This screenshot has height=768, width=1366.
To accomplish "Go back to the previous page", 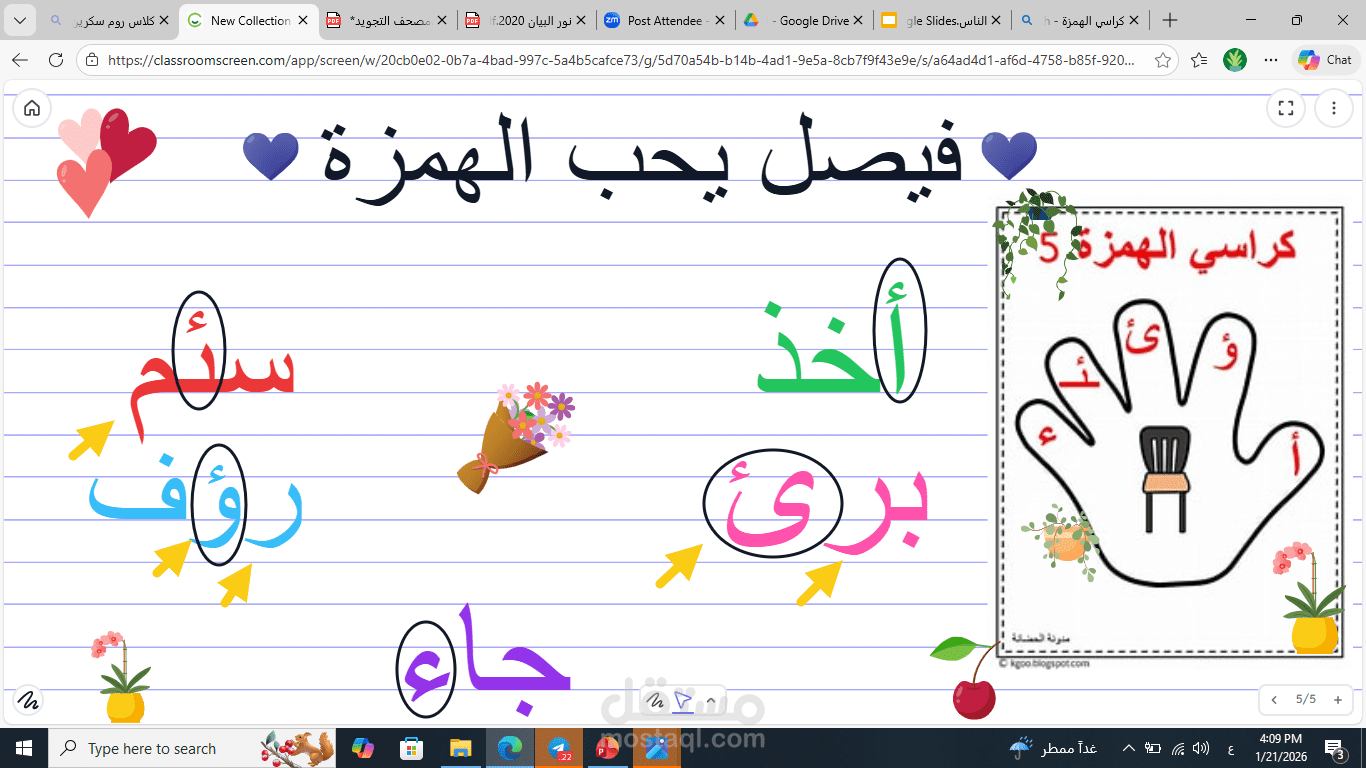I will (x=20, y=60).
